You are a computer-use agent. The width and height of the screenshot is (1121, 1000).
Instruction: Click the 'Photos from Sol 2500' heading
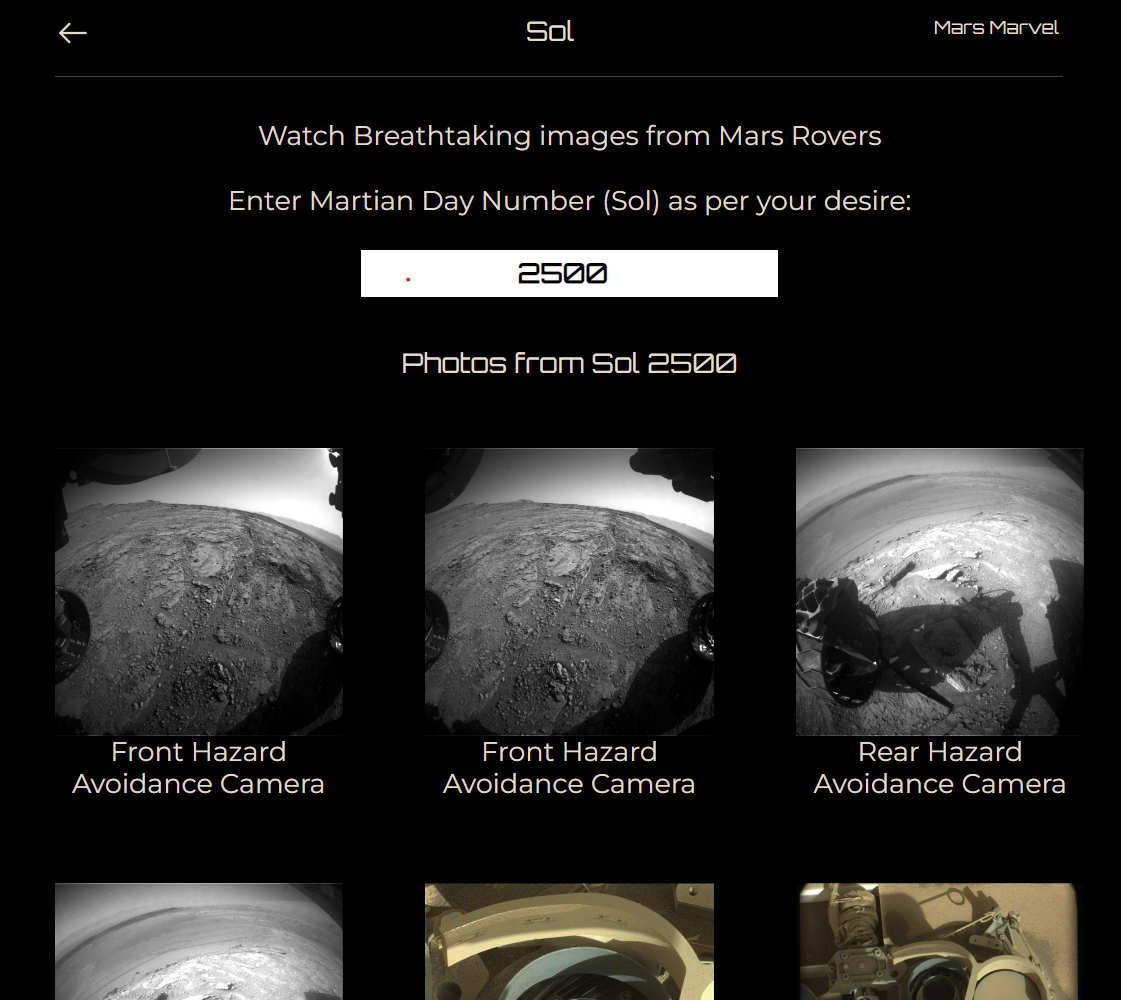click(569, 363)
